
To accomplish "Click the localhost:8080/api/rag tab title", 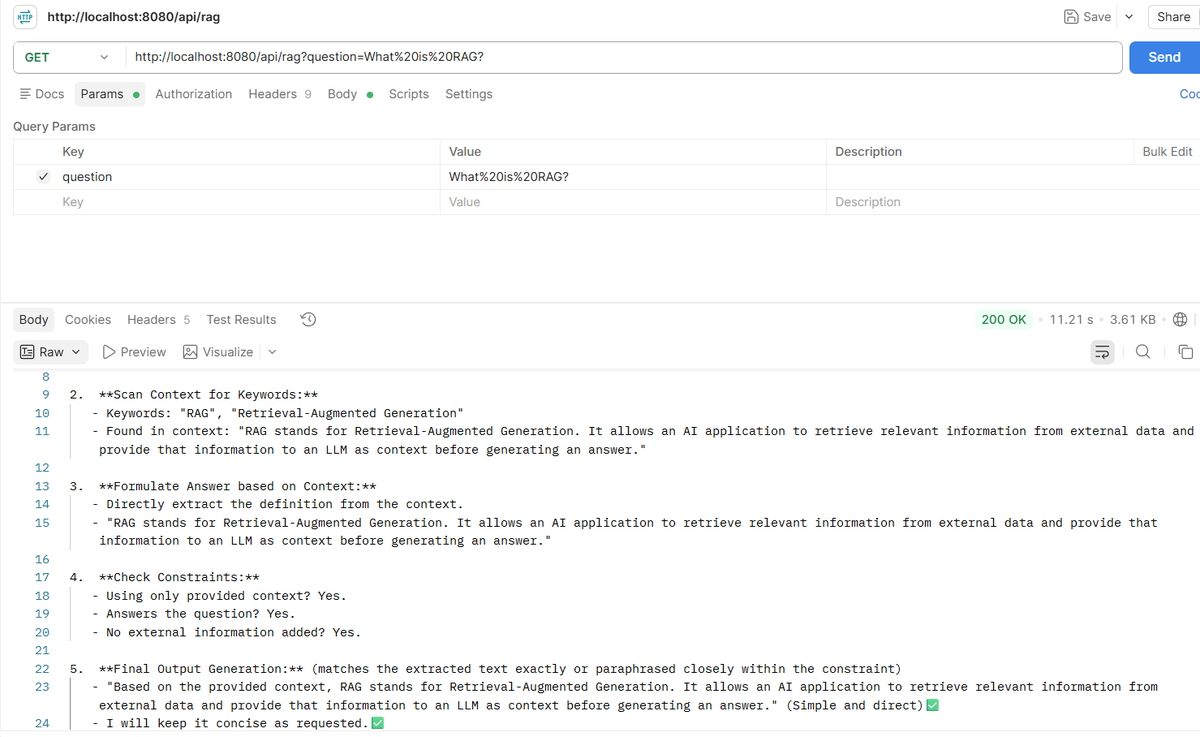I will [134, 17].
